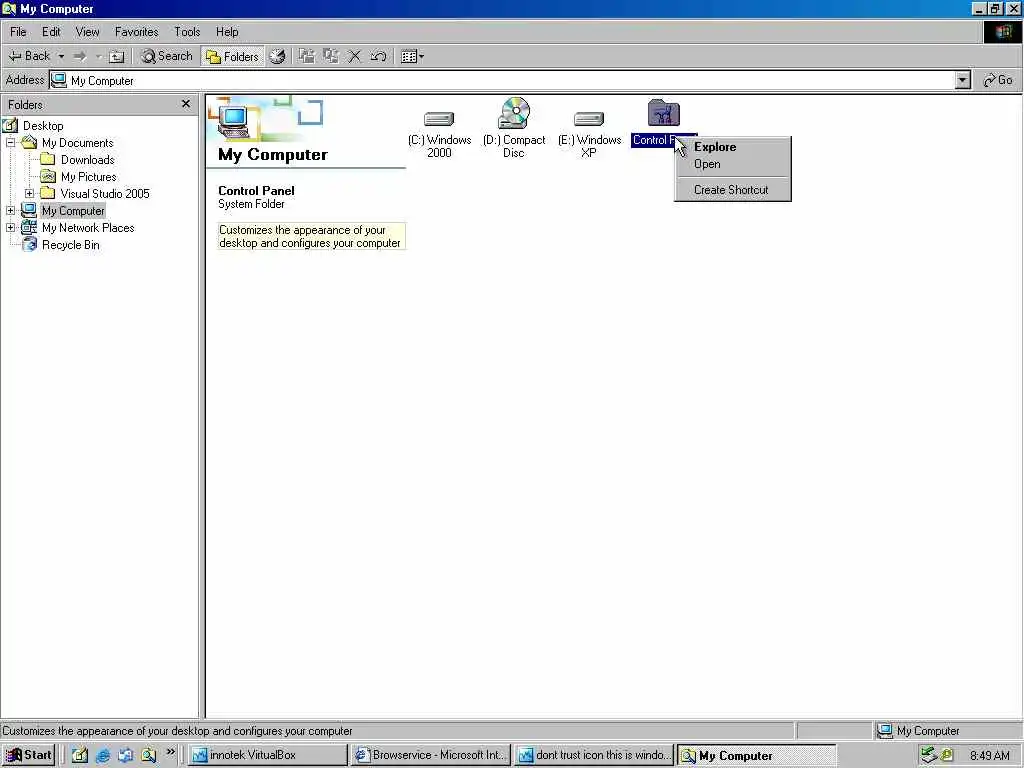Expand the My Computer tree node

pos(10,210)
